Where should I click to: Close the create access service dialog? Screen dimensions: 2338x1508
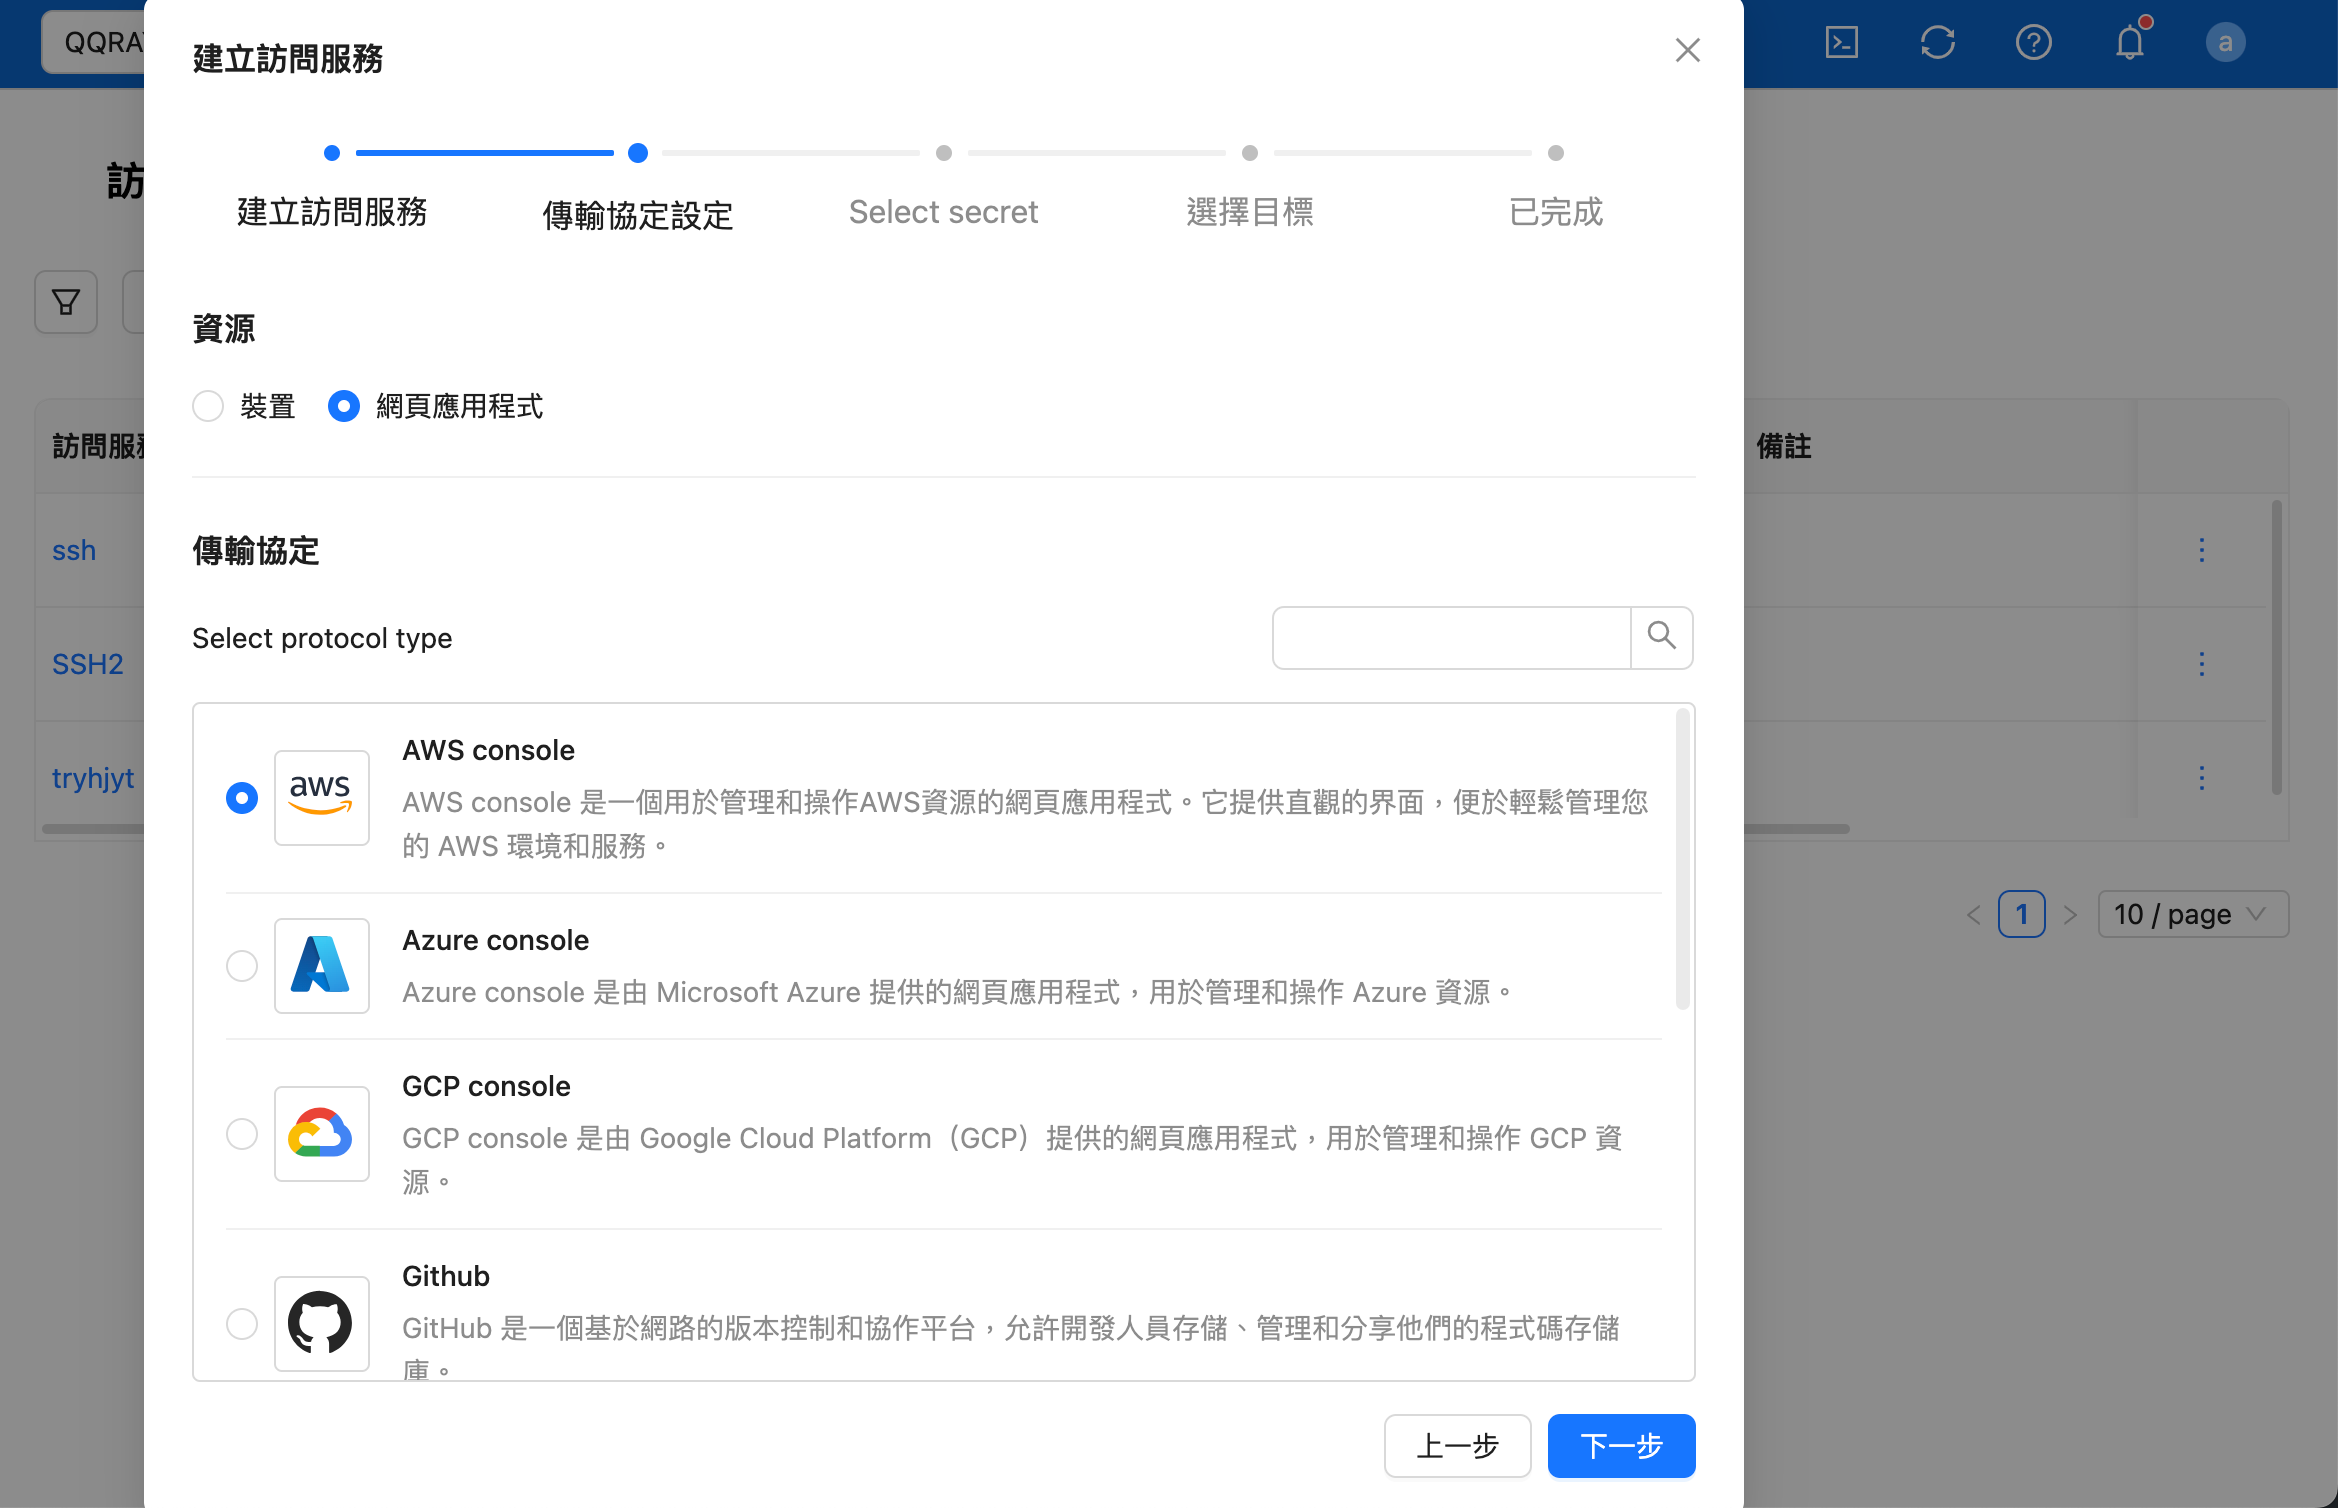(1687, 50)
